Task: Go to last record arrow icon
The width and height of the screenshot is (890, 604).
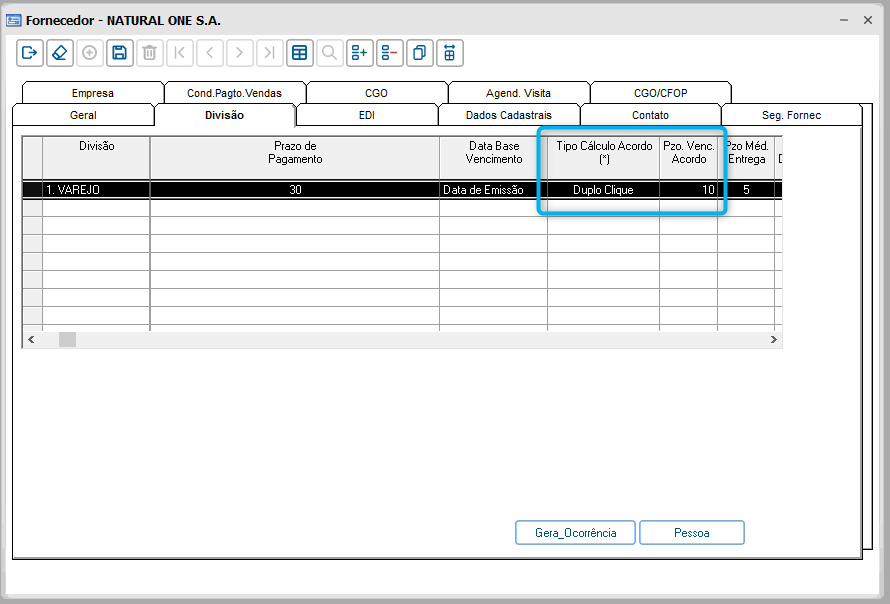Action: pyautogui.click(x=270, y=53)
